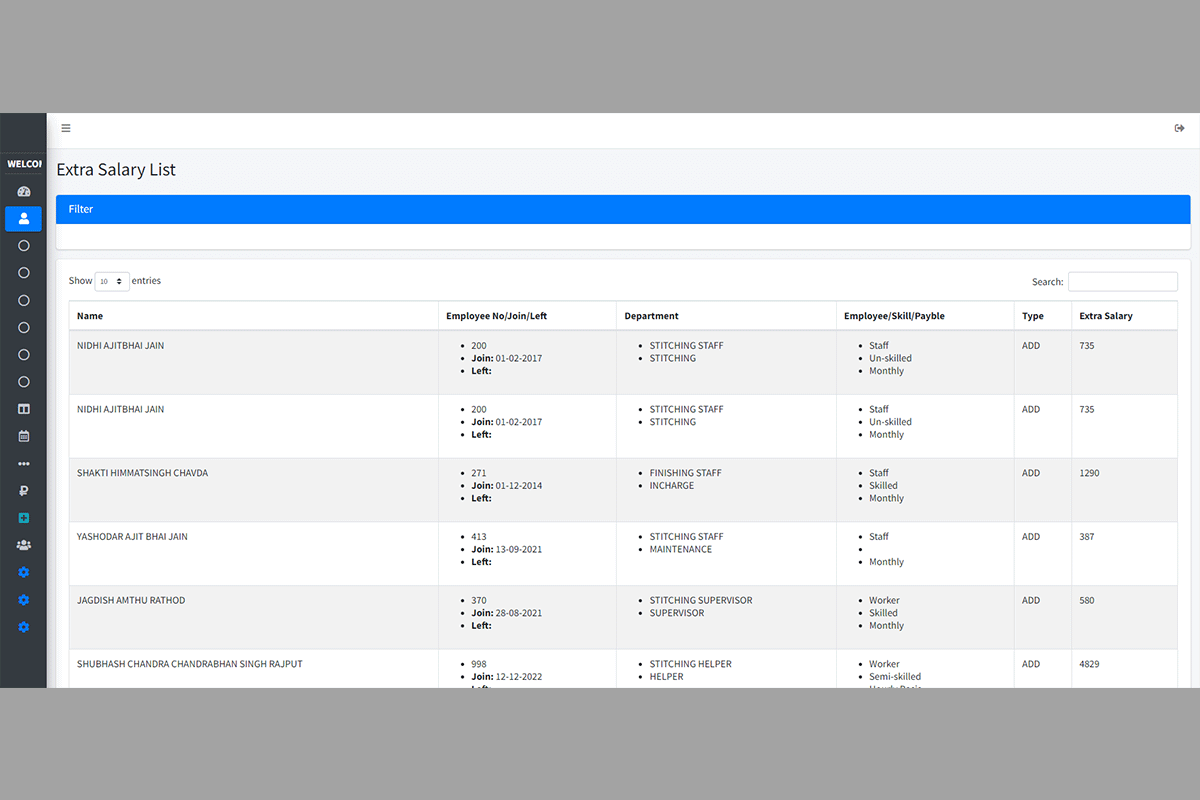Click the WELCOME sidebar brand text
The image size is (1200, 800).
click(24, 164)
